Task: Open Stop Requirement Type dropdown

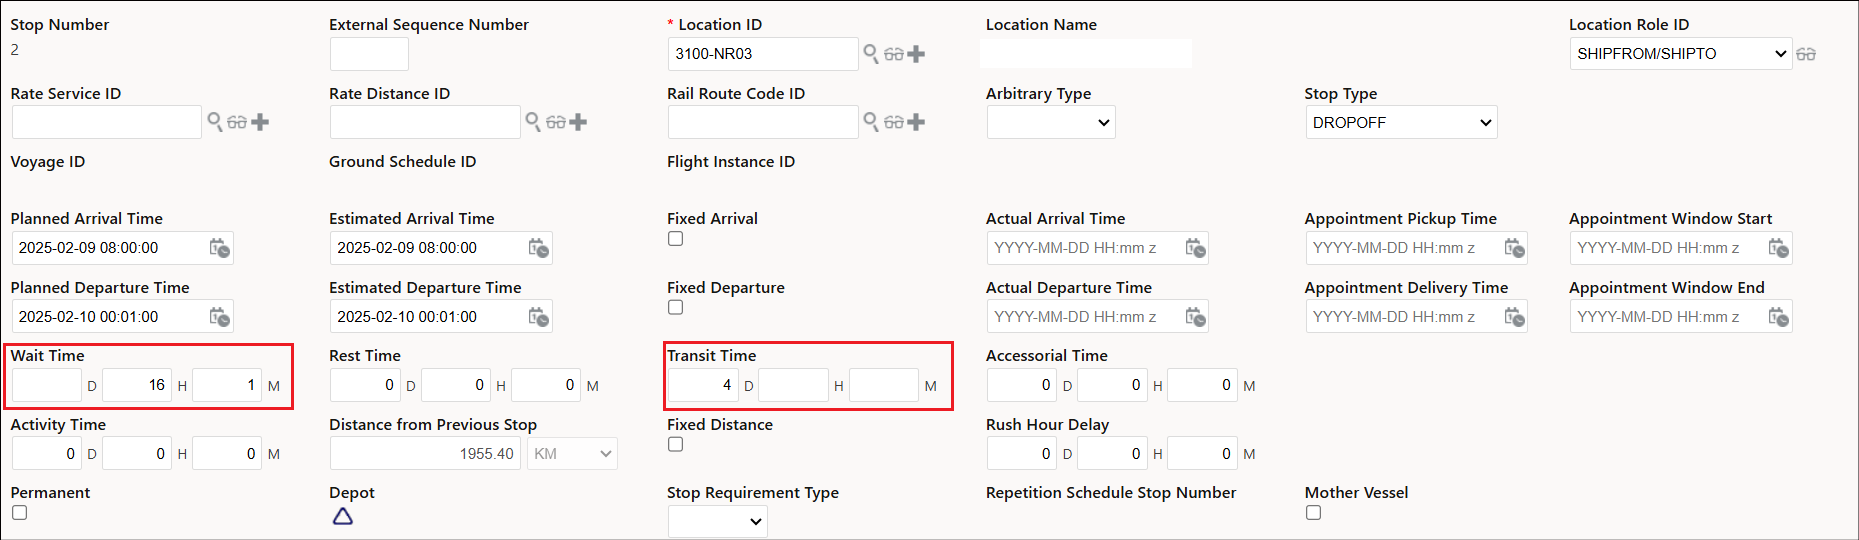Action: [x=718, y=521]
